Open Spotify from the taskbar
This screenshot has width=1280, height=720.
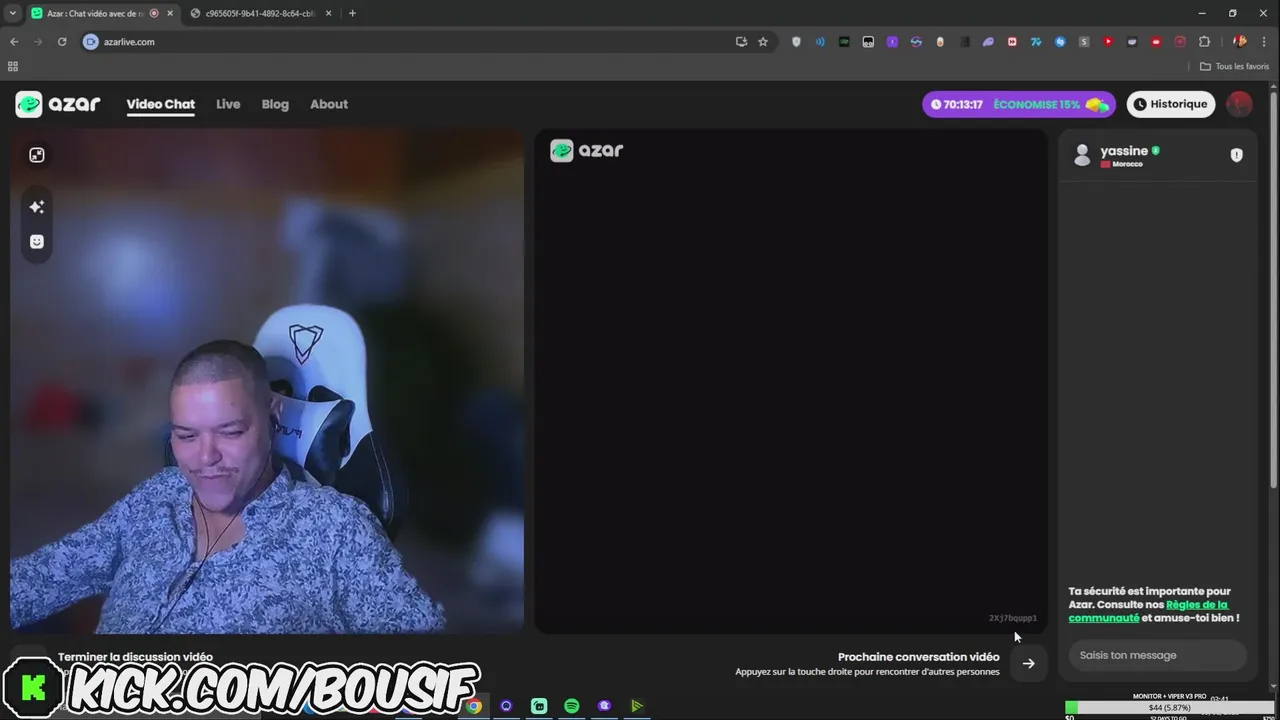click(x=571, y=706)
